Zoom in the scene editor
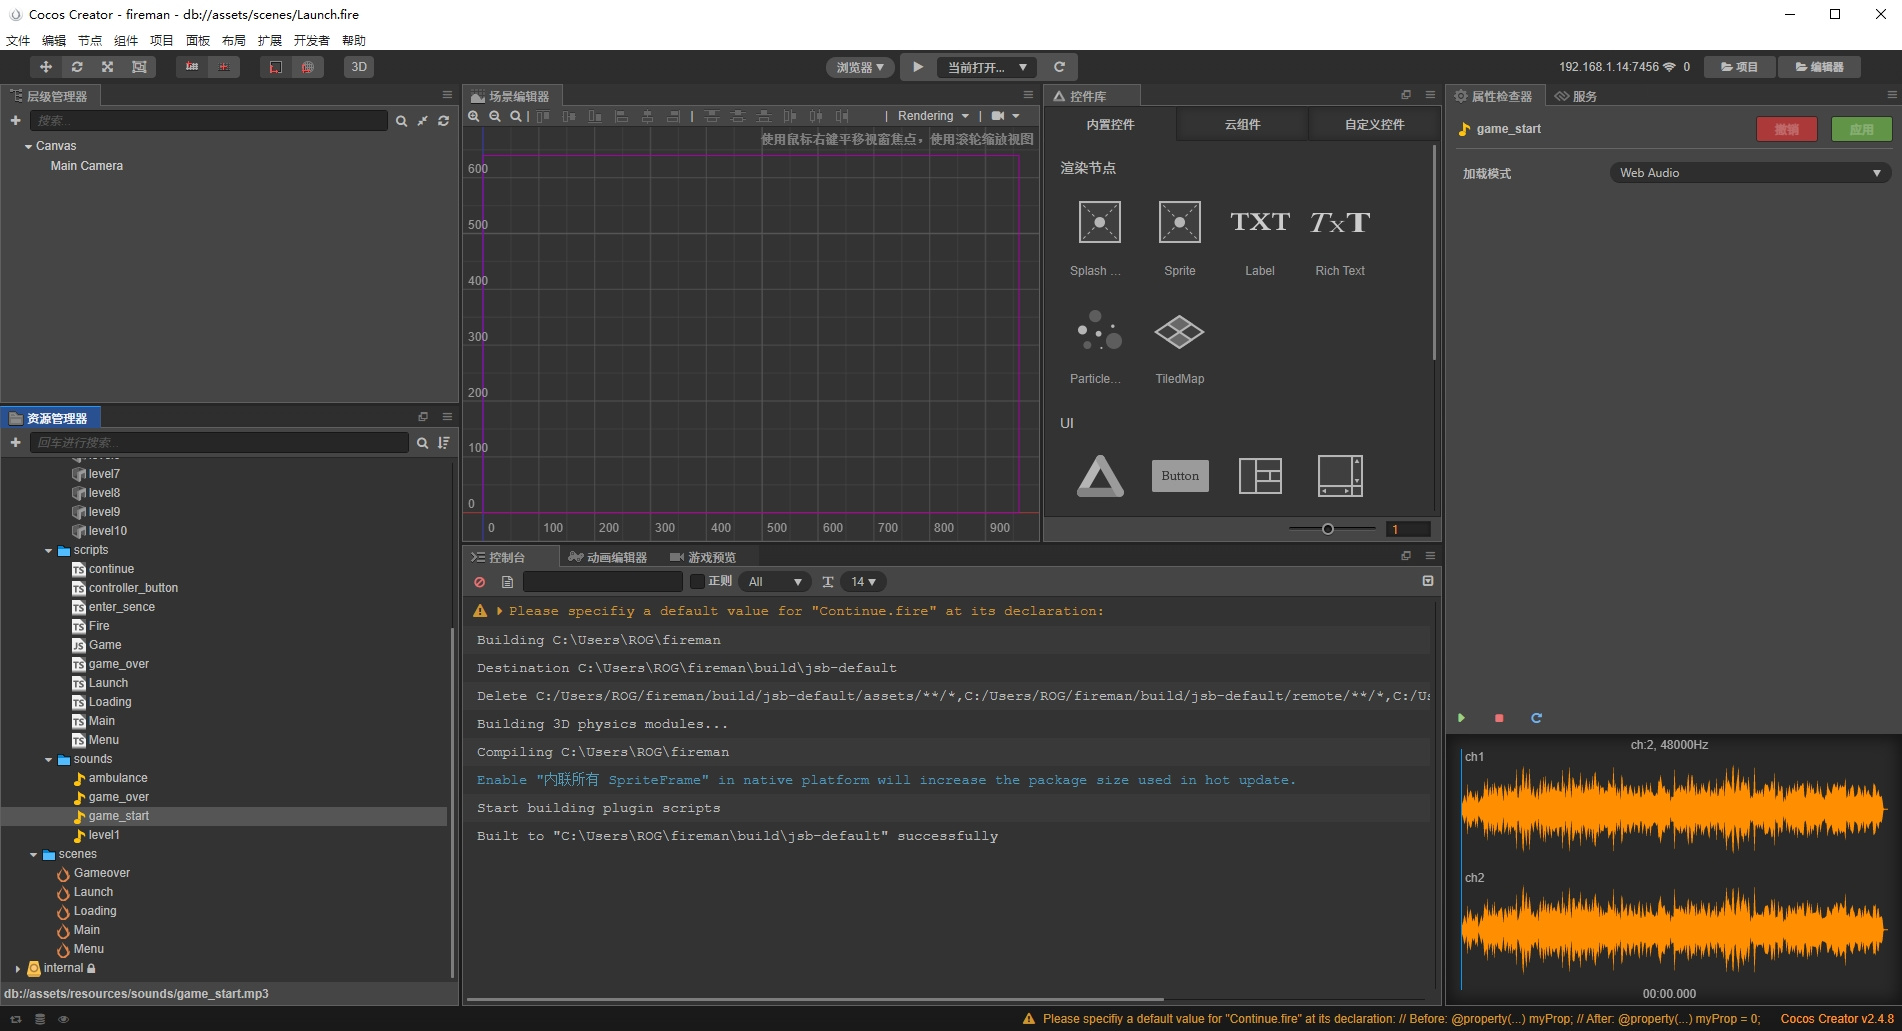The image size is (1902, 1031). click(x=474, y=116)
